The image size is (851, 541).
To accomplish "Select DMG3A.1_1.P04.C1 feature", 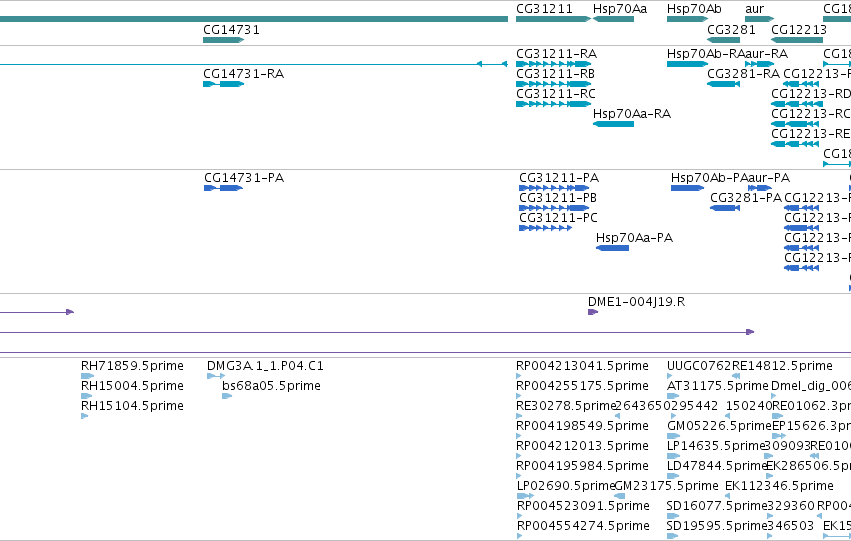I will click(x=265, y=366).
